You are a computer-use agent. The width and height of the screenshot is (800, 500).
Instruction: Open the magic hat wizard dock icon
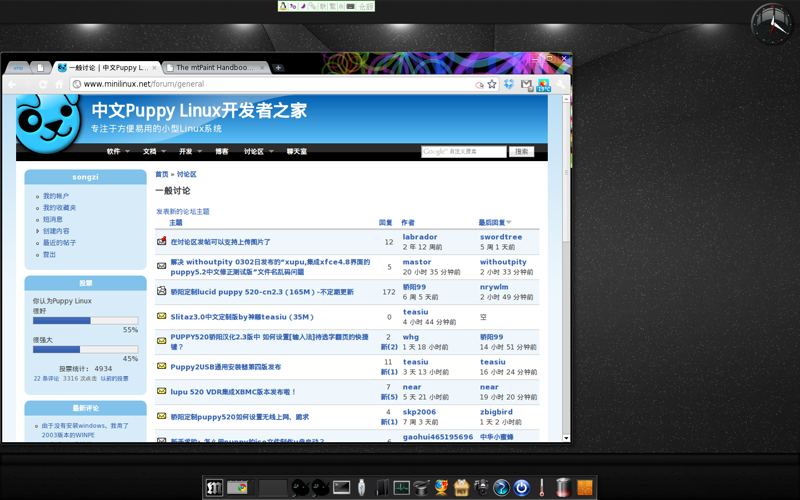click(421, 488)
